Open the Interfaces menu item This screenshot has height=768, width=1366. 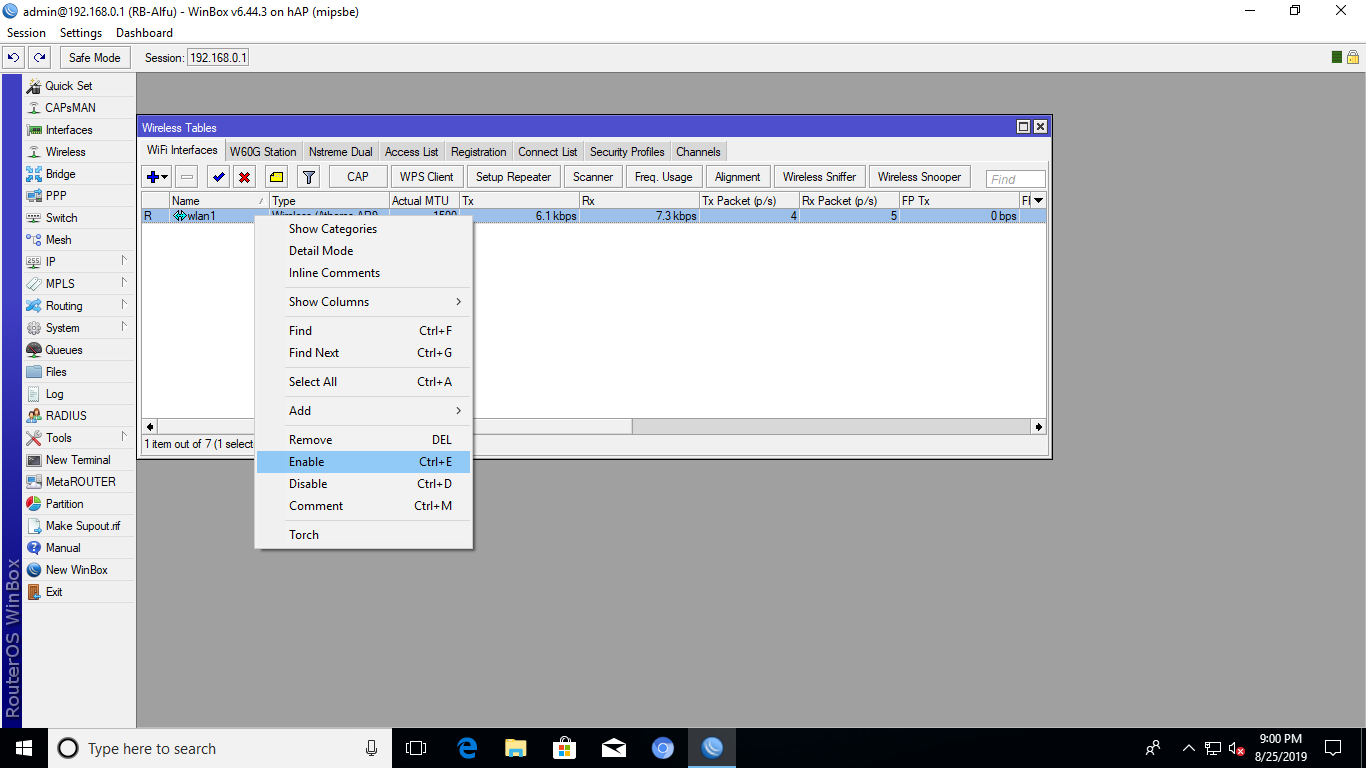pyautogui.click(x=78, y=130)
